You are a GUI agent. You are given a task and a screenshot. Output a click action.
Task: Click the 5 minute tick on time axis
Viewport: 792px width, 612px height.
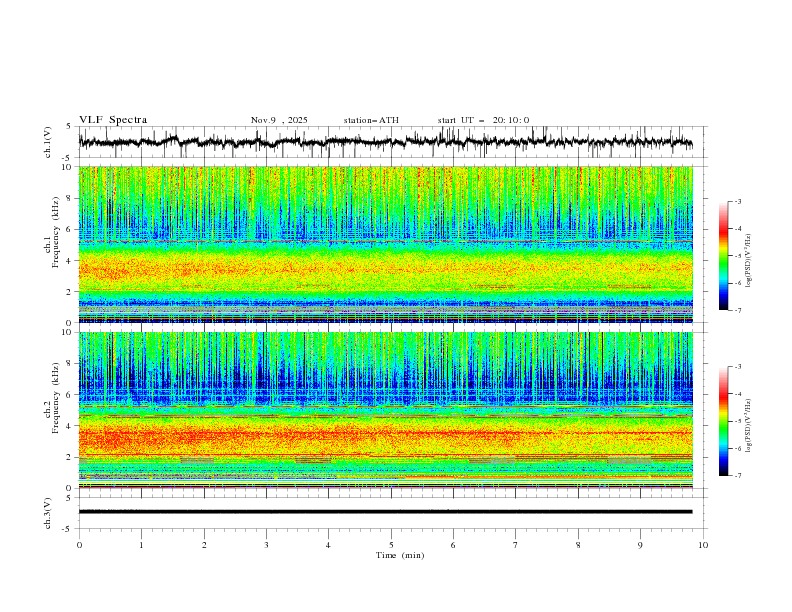point(391,545)
